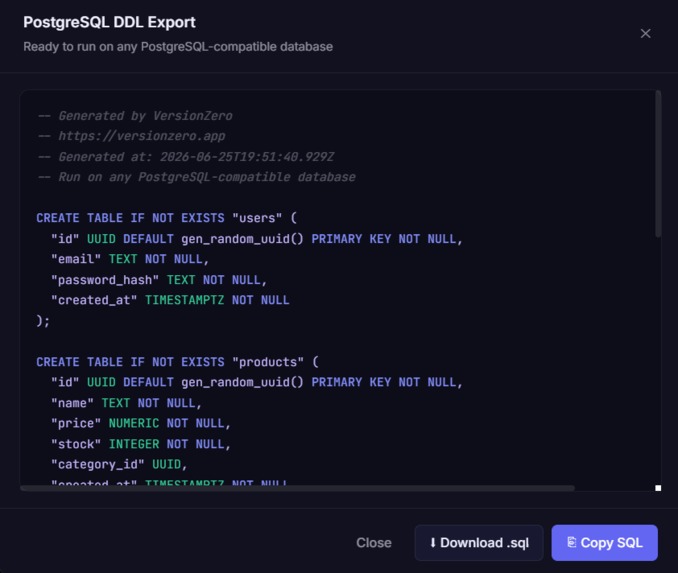Viewport: 678px width, 573px height.
Task: Click the "price" NUMERIC NOT NULL line
Action: [141, 423]
